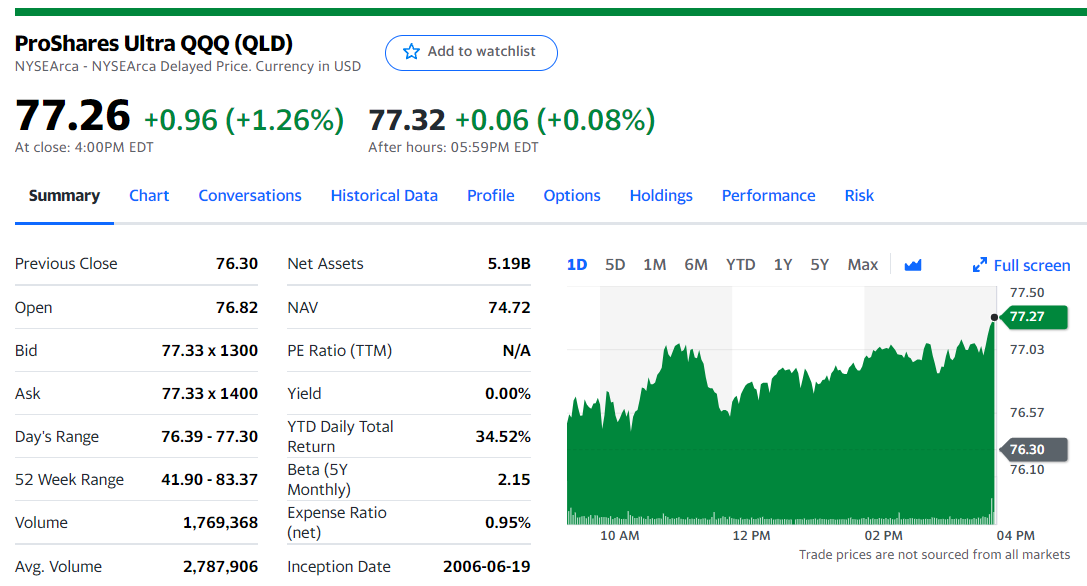Screen dimensions: 1087x586
Task: Click the Full screen expand arrows icon
Action: [x=980, y=265]
